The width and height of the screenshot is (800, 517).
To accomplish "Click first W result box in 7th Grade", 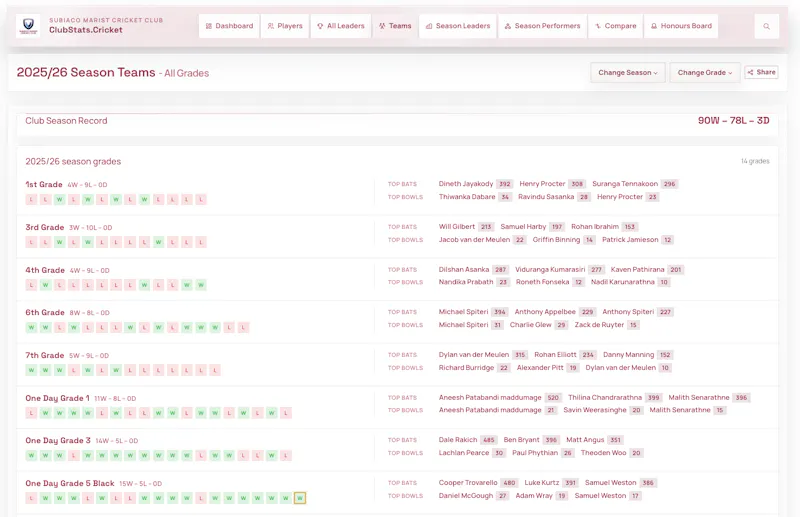I will (32, 370).
